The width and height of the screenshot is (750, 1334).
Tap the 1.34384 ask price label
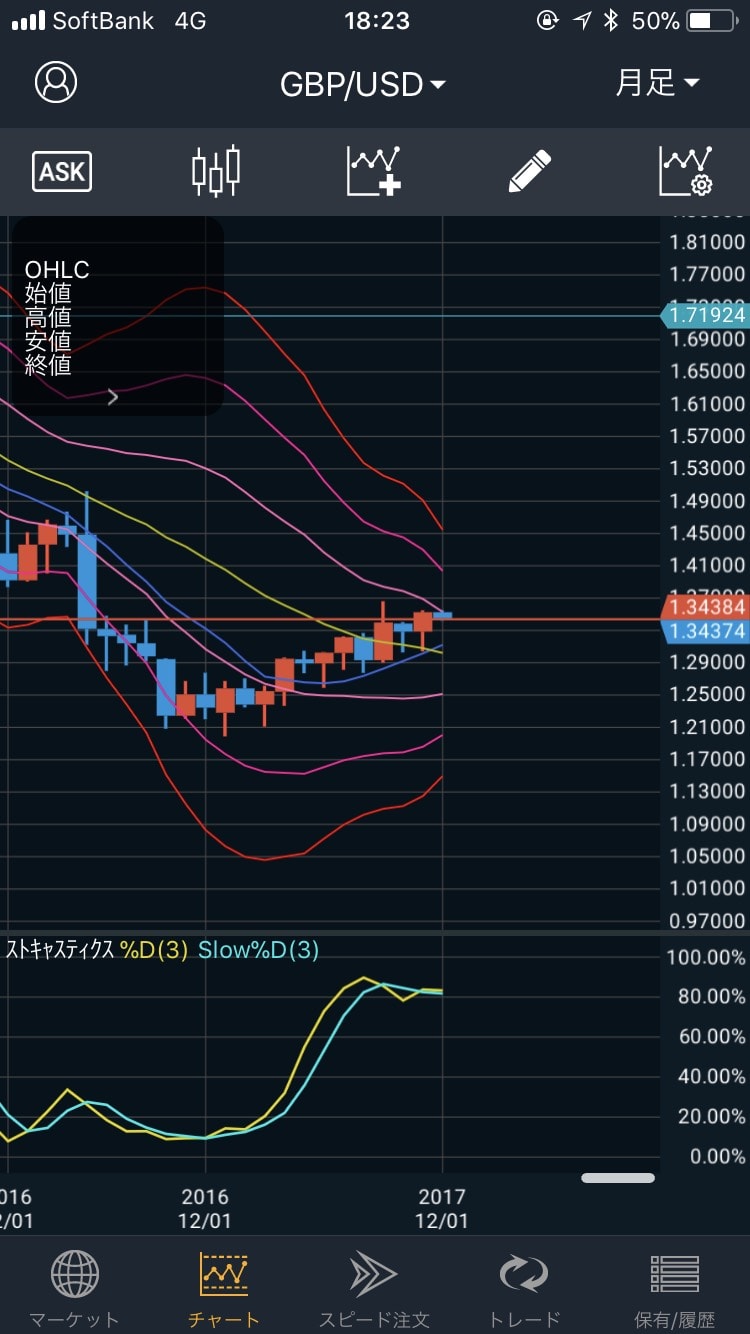[706, 607]
